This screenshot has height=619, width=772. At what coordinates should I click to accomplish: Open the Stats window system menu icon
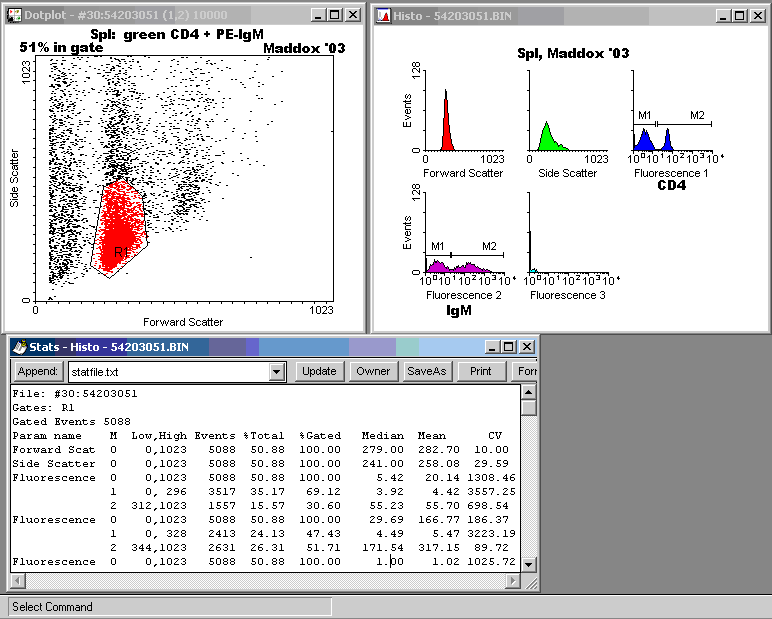pyautogui.click(x=19, y=347)
